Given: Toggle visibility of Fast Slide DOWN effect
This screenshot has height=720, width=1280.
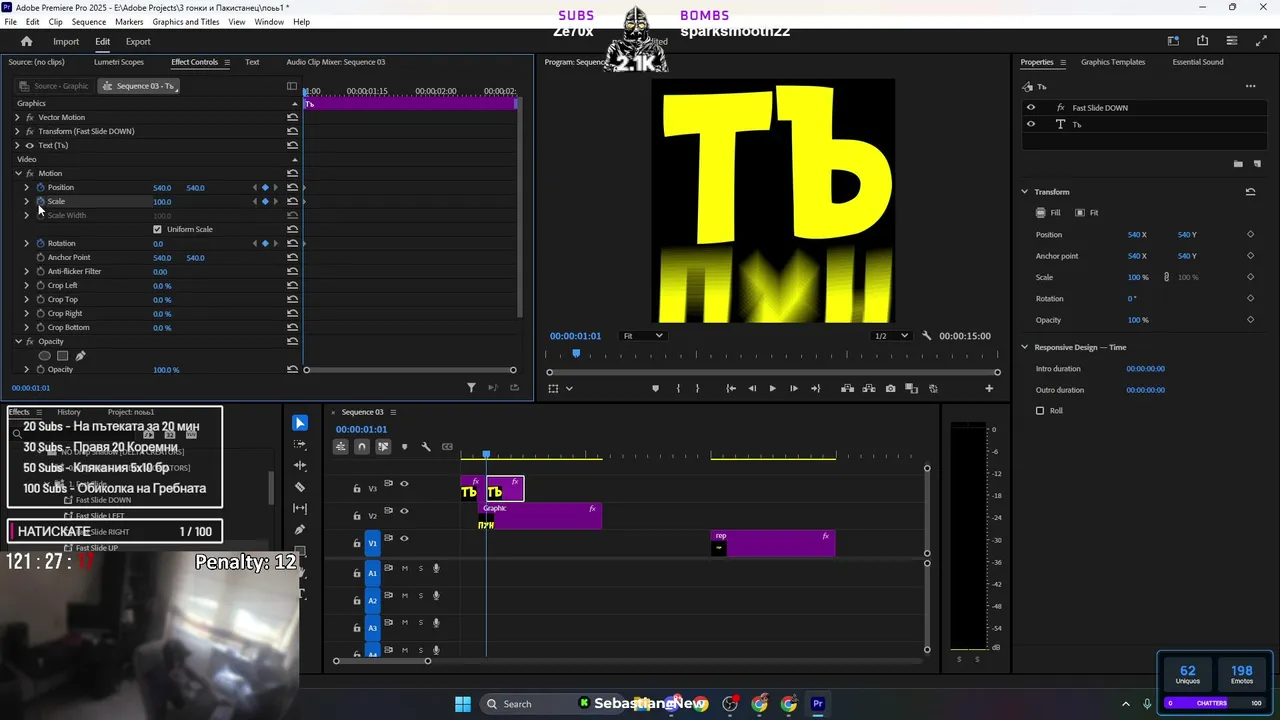Looking at the screenshot, I should [x=1031, y=107].
